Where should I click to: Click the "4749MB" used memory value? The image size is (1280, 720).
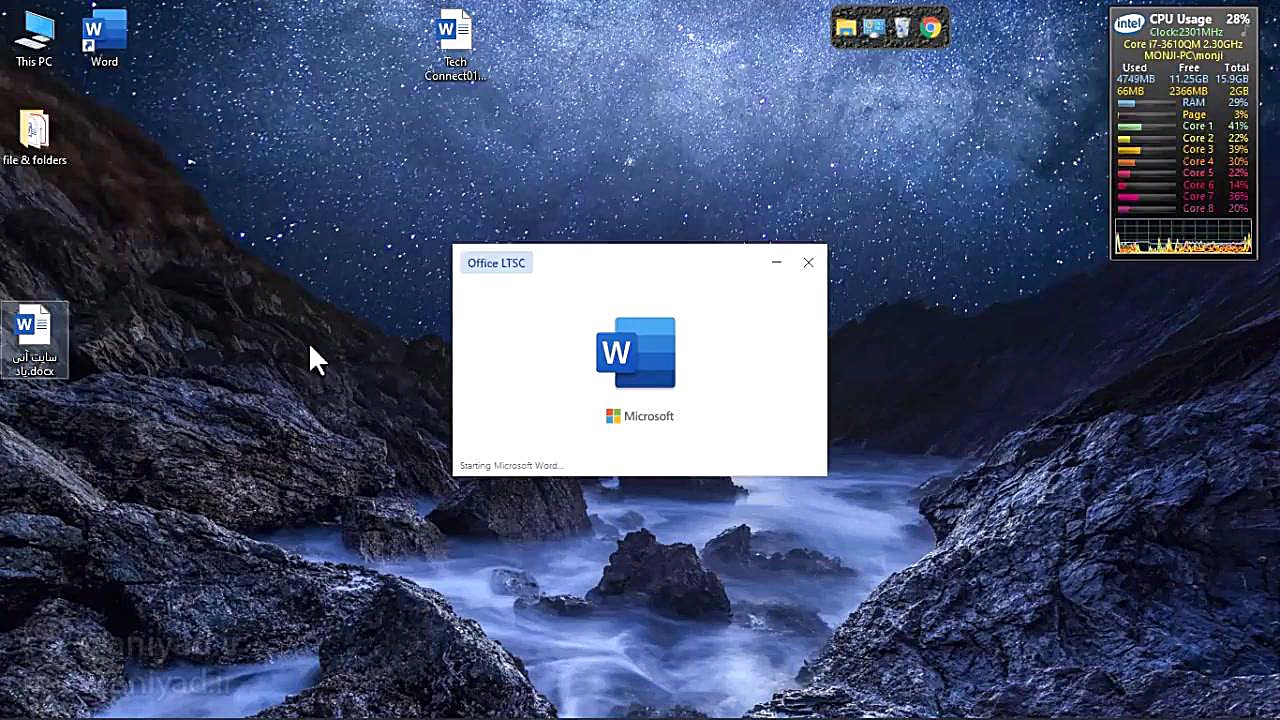point(1136,79)
